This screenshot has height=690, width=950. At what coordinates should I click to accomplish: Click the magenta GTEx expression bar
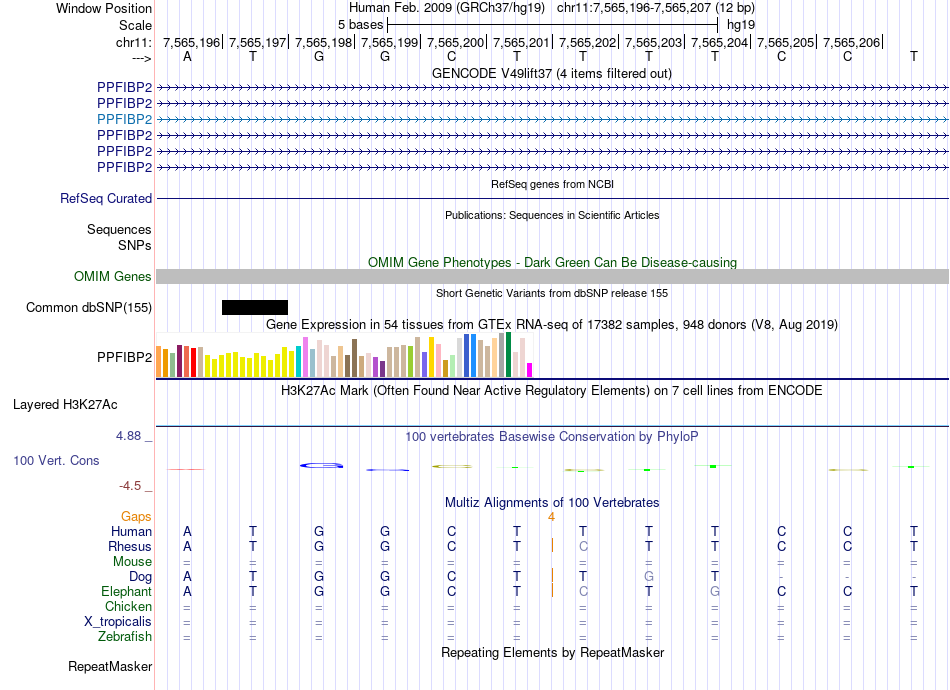pyautogui.click(x=530, y=370)
